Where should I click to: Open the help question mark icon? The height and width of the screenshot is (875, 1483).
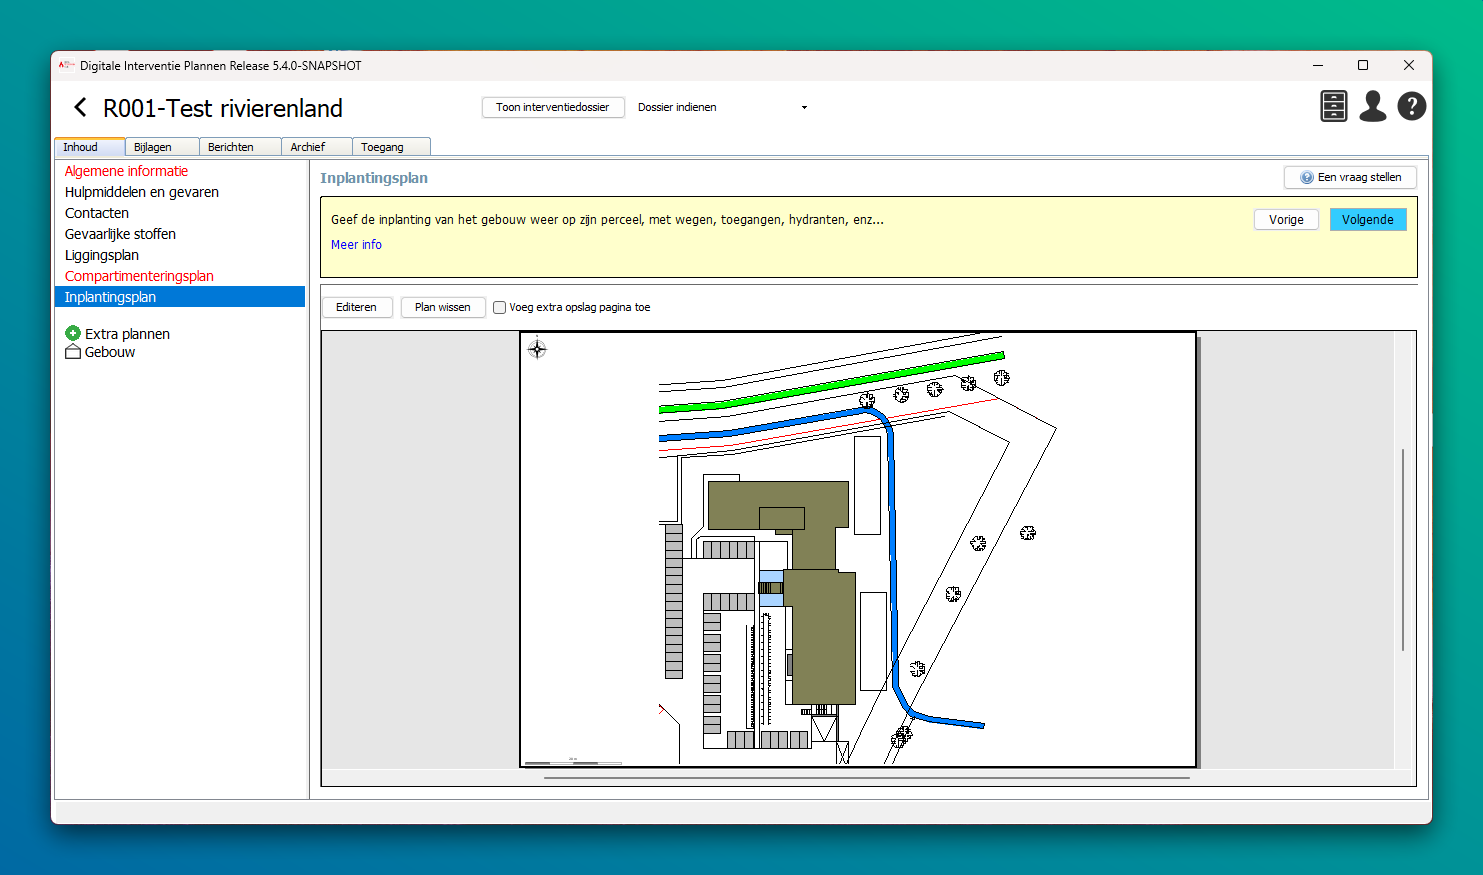pos(1412,106)
